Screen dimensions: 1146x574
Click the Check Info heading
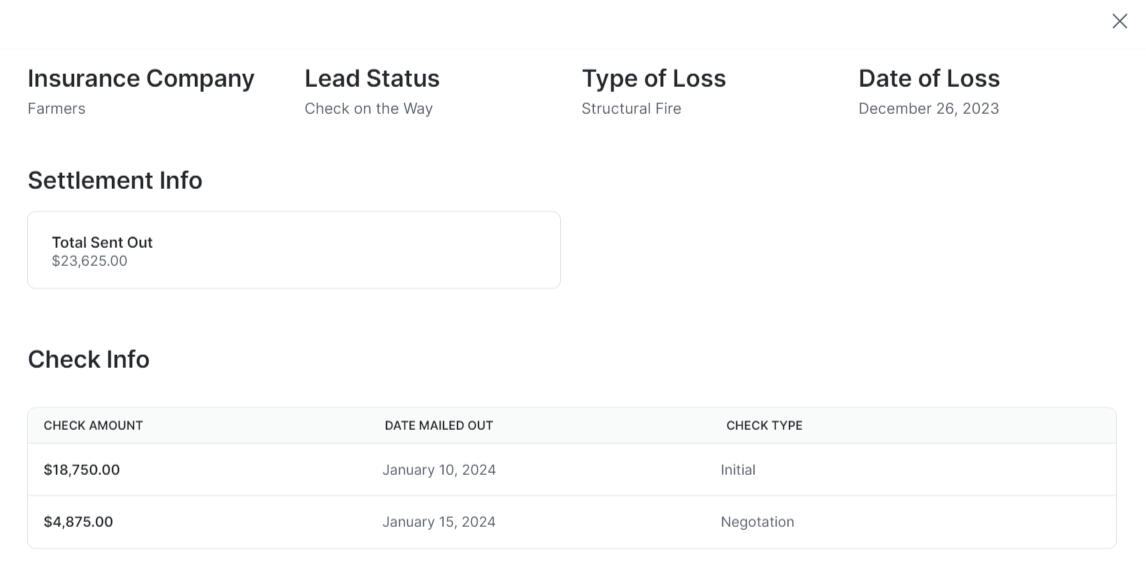(x=88, y=359)
